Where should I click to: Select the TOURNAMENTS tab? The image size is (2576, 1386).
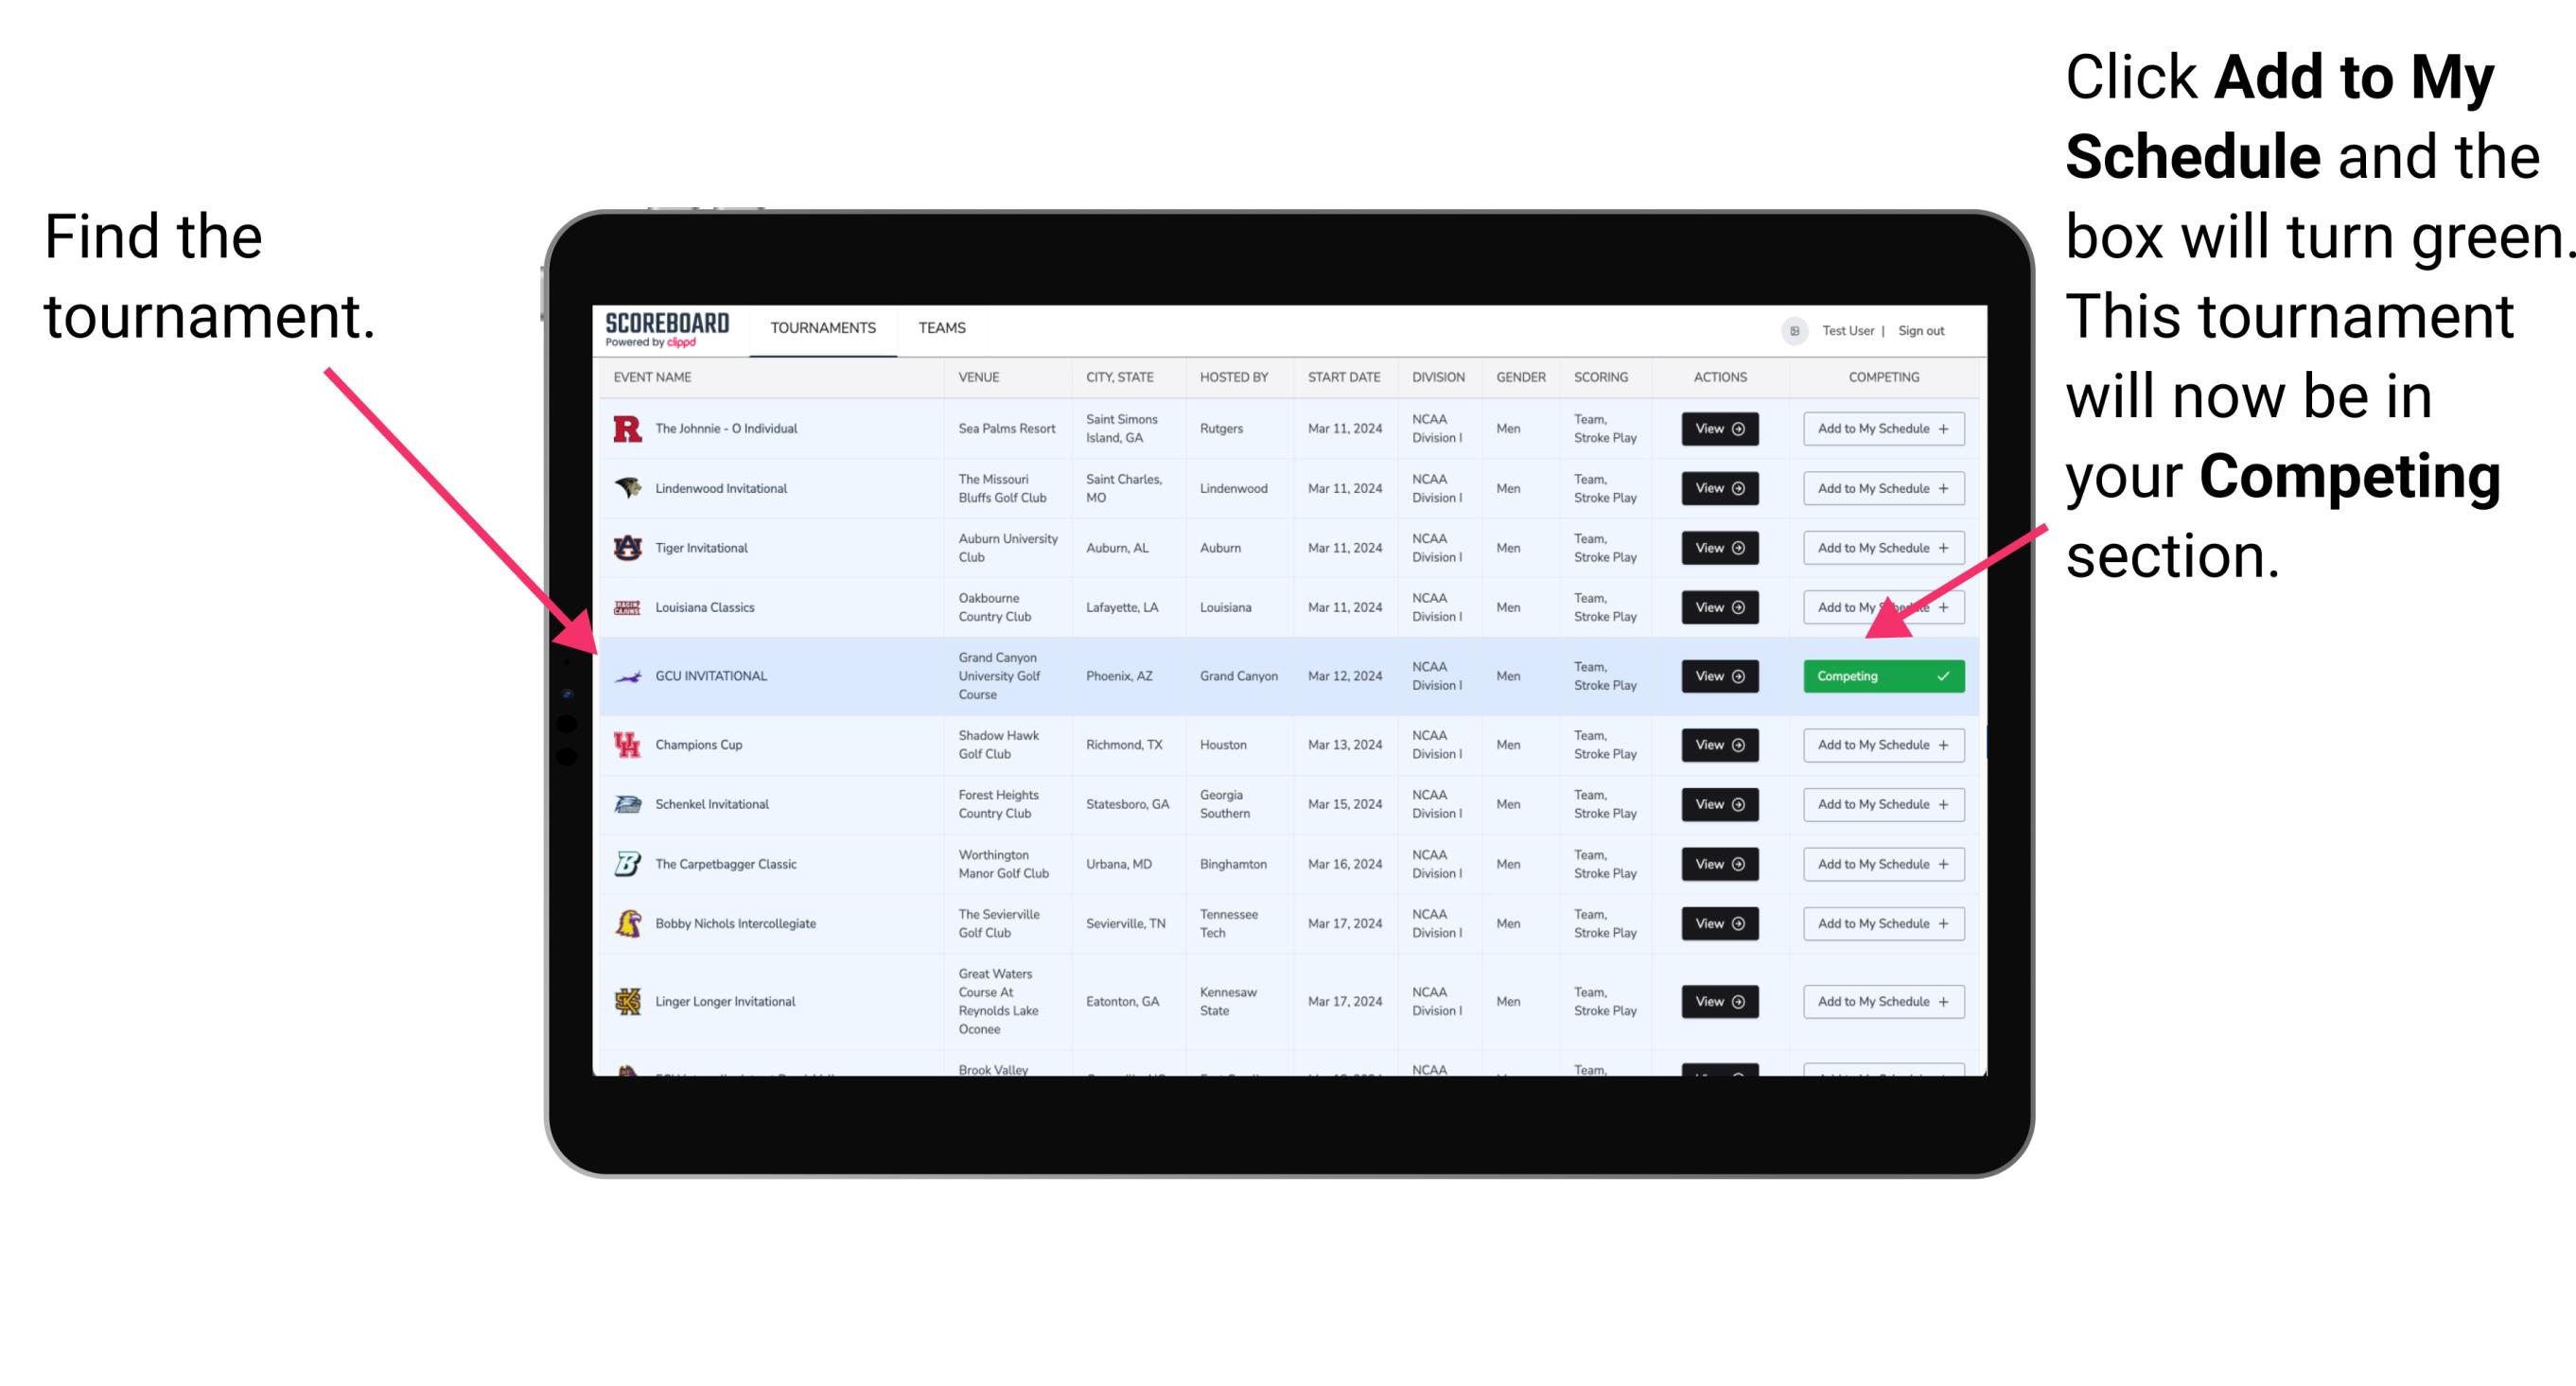point(822,327)
